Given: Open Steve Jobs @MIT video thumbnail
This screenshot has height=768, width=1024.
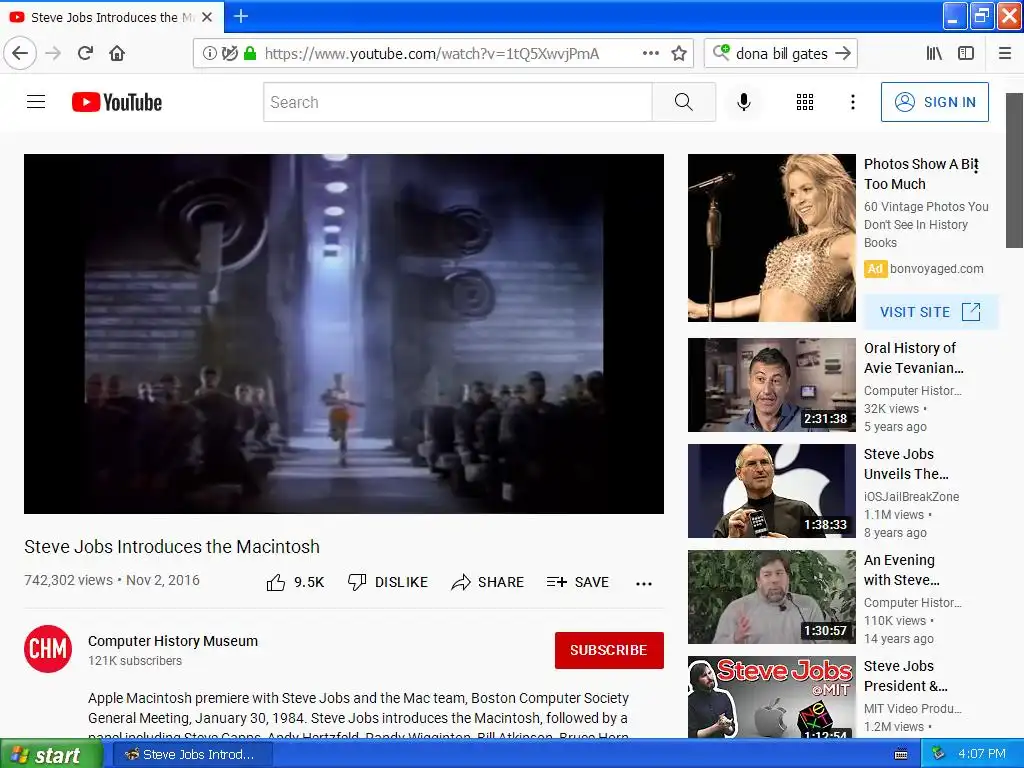Looking at the screenshot, I should click(771, 697).
